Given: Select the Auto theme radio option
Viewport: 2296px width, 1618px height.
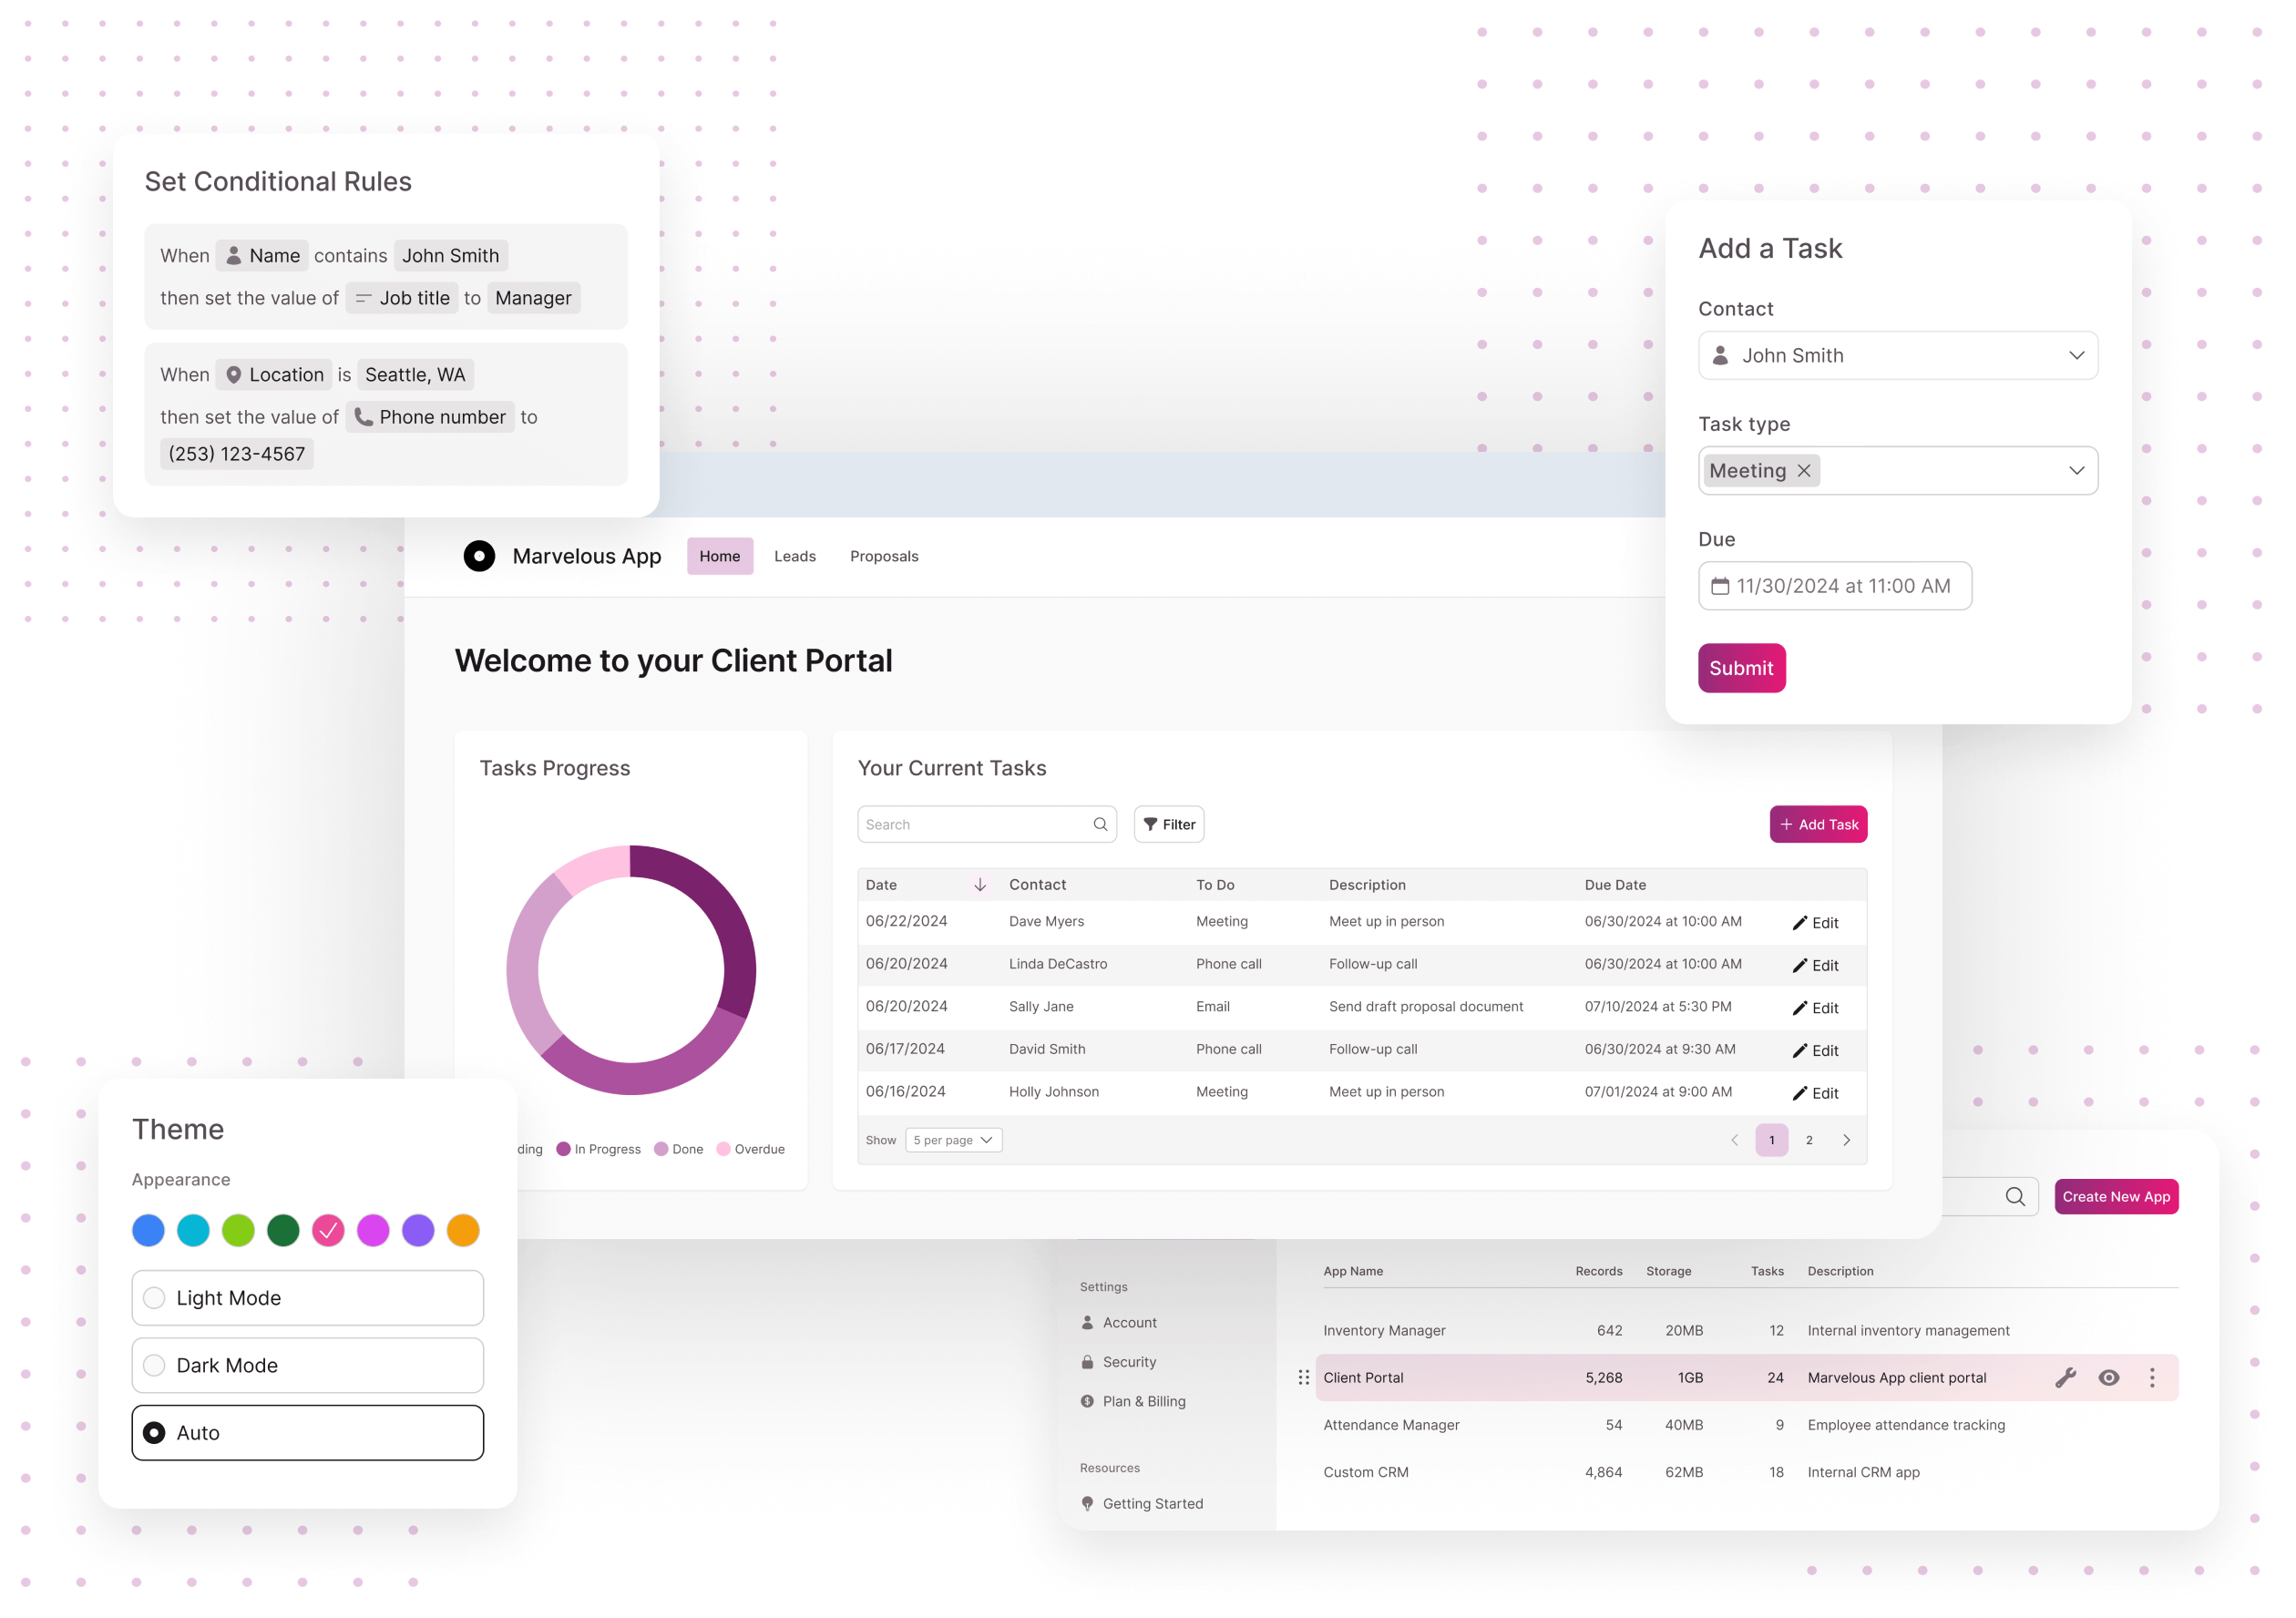Looking at the screenshot, I should pyautogui.click(x=308, y=1433).
